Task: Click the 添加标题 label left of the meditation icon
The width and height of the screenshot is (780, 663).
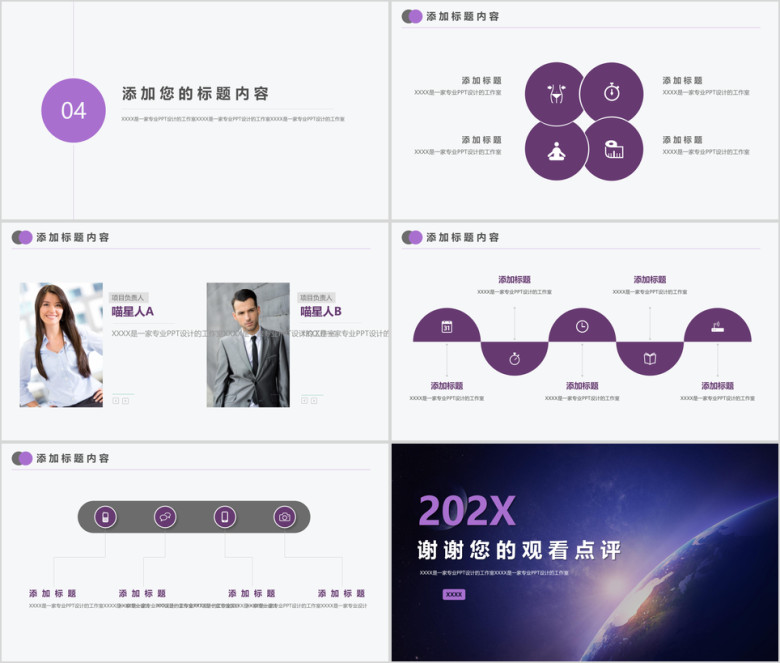Action: pyautogui.click(x=482, y=140)
